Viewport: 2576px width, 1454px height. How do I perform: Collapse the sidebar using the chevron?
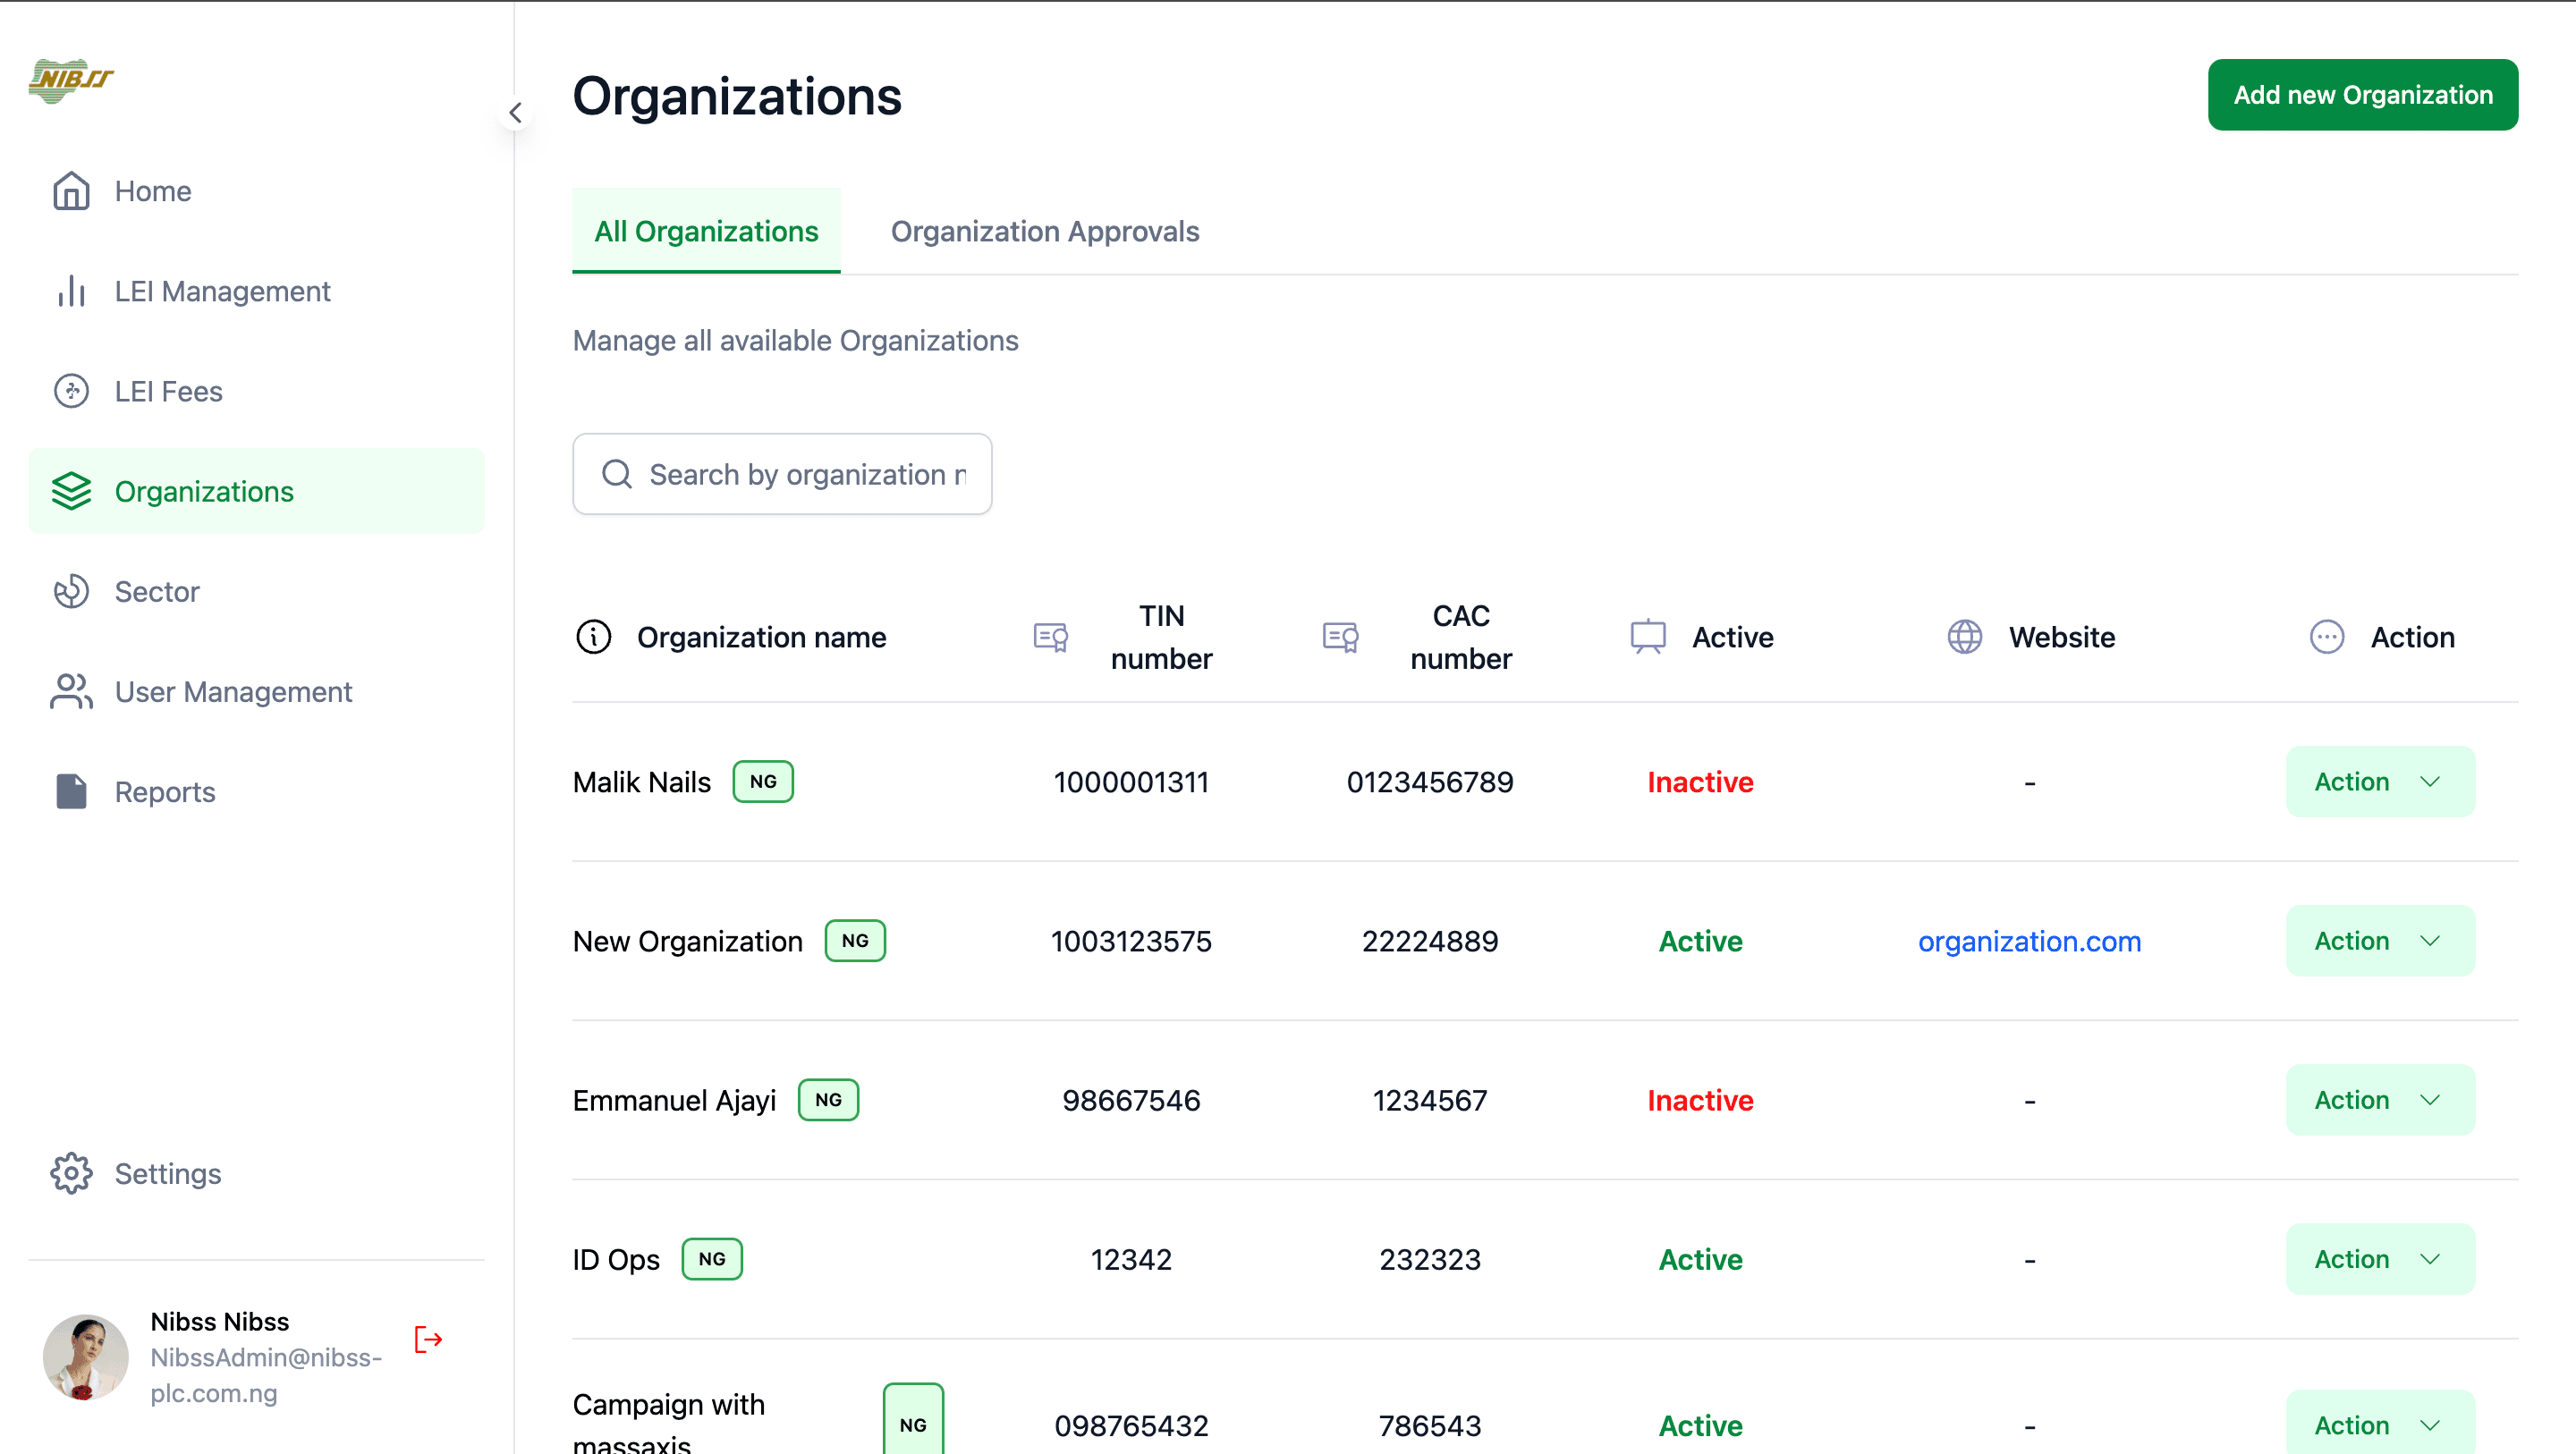click(x=516, y=112)
